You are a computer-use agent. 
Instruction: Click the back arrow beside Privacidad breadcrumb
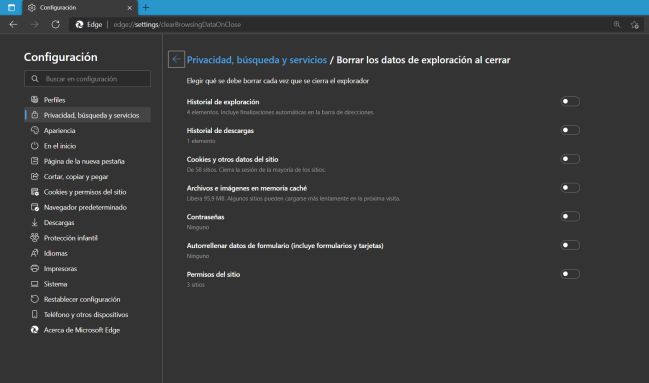point(176,59)
